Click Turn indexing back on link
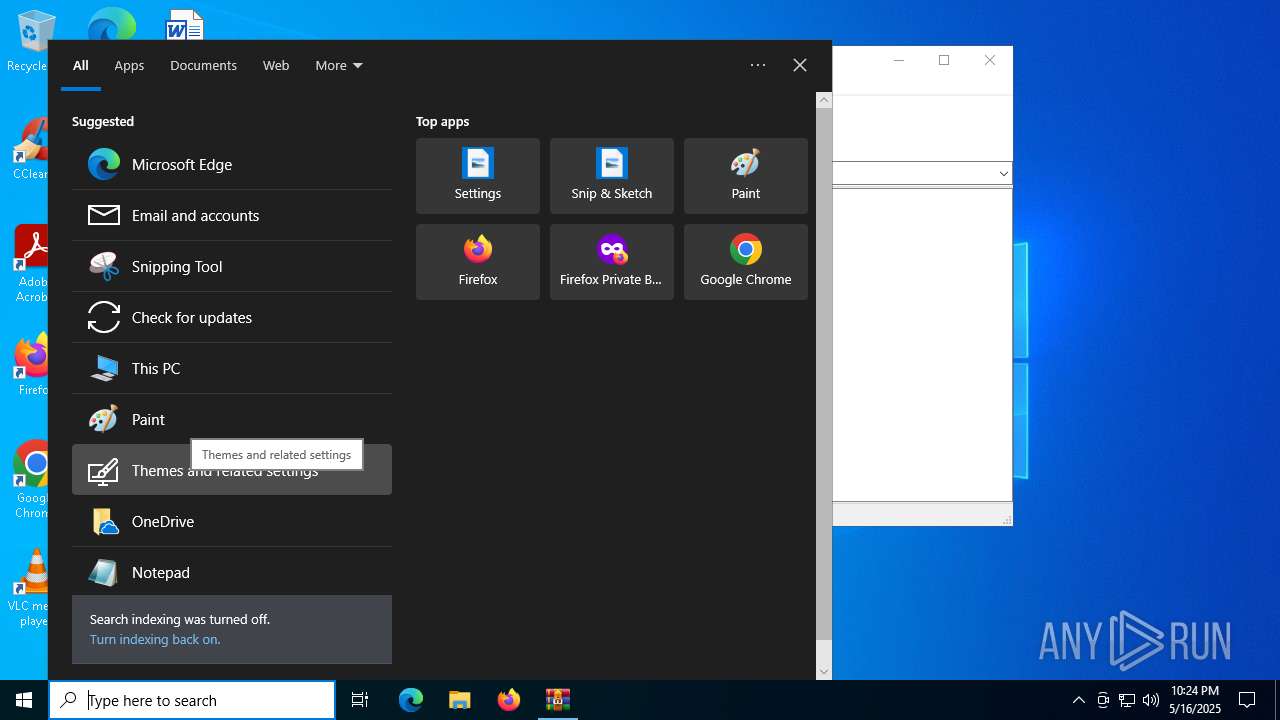This screenshot has width=1280, height=720. pos(155,639)
